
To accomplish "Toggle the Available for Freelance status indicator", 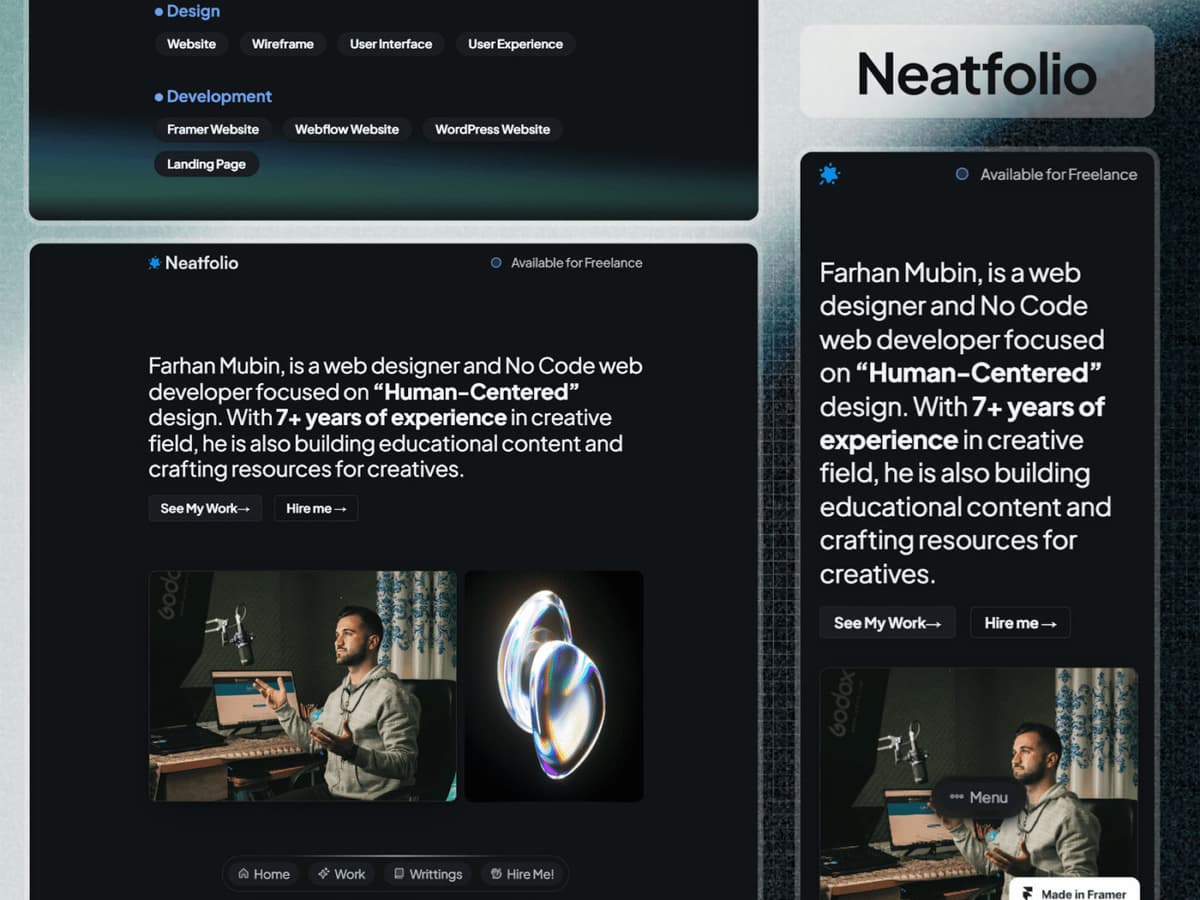I will (x=494, y=263).
